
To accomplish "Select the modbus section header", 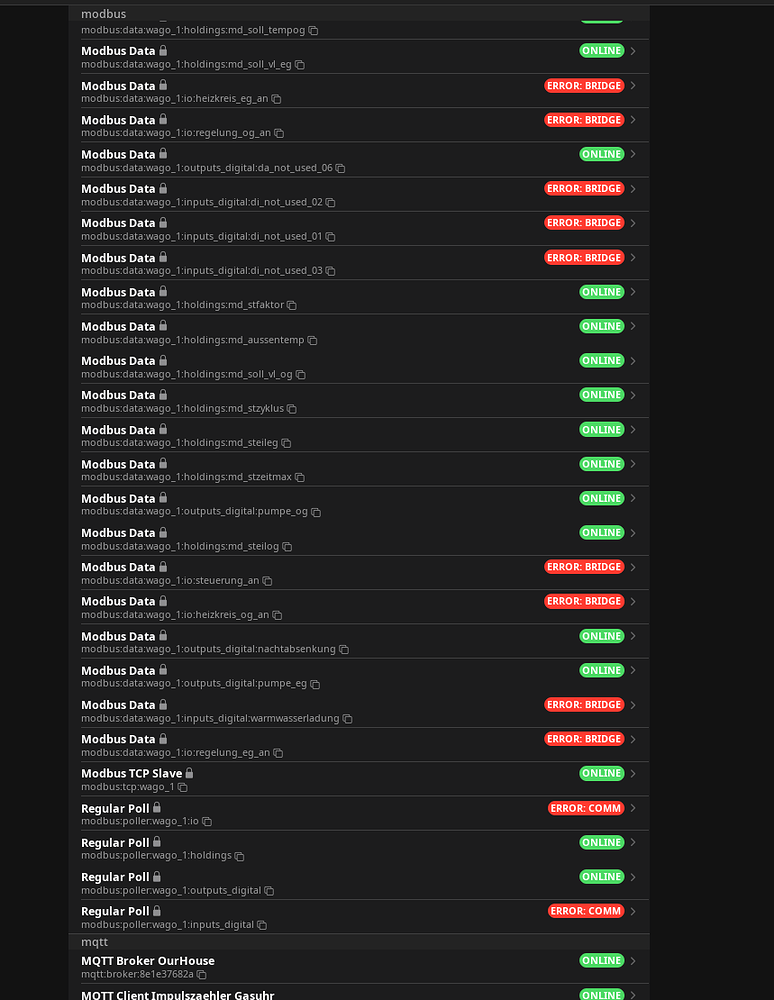I will tap(103, 13).
